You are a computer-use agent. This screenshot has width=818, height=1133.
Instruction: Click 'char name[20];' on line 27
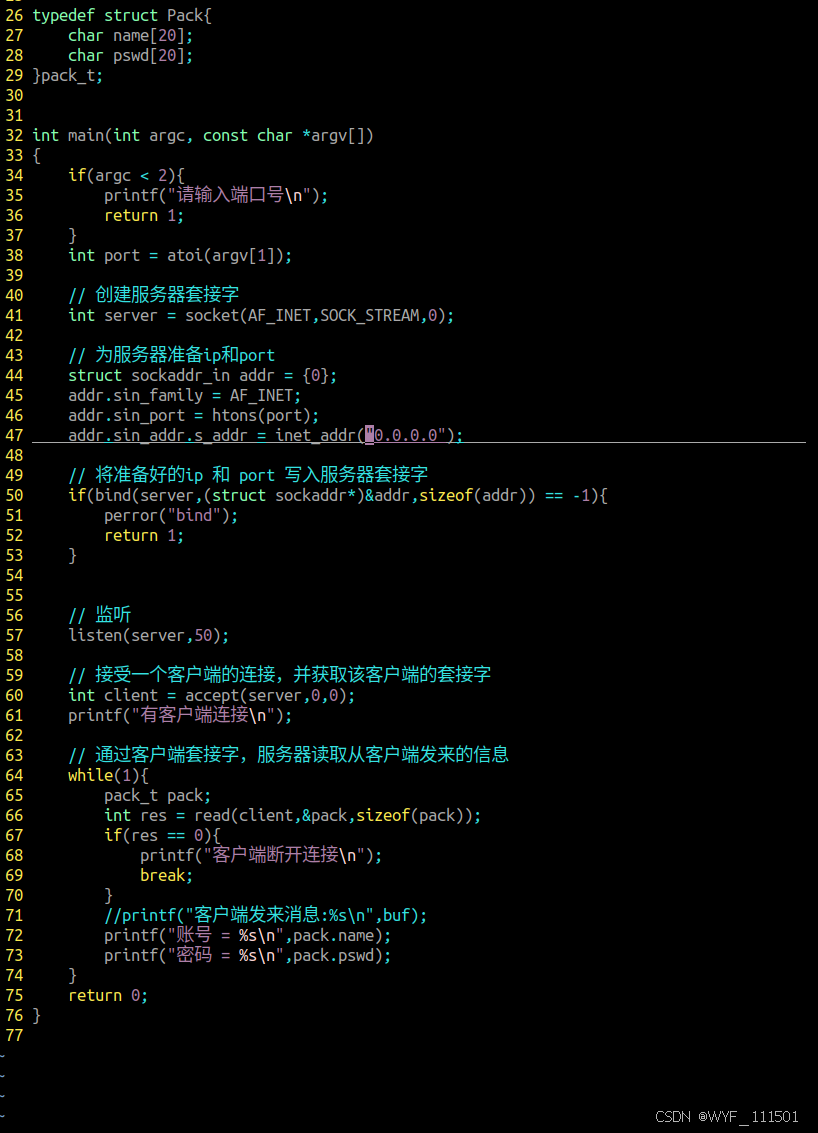(x=130, y=35)
